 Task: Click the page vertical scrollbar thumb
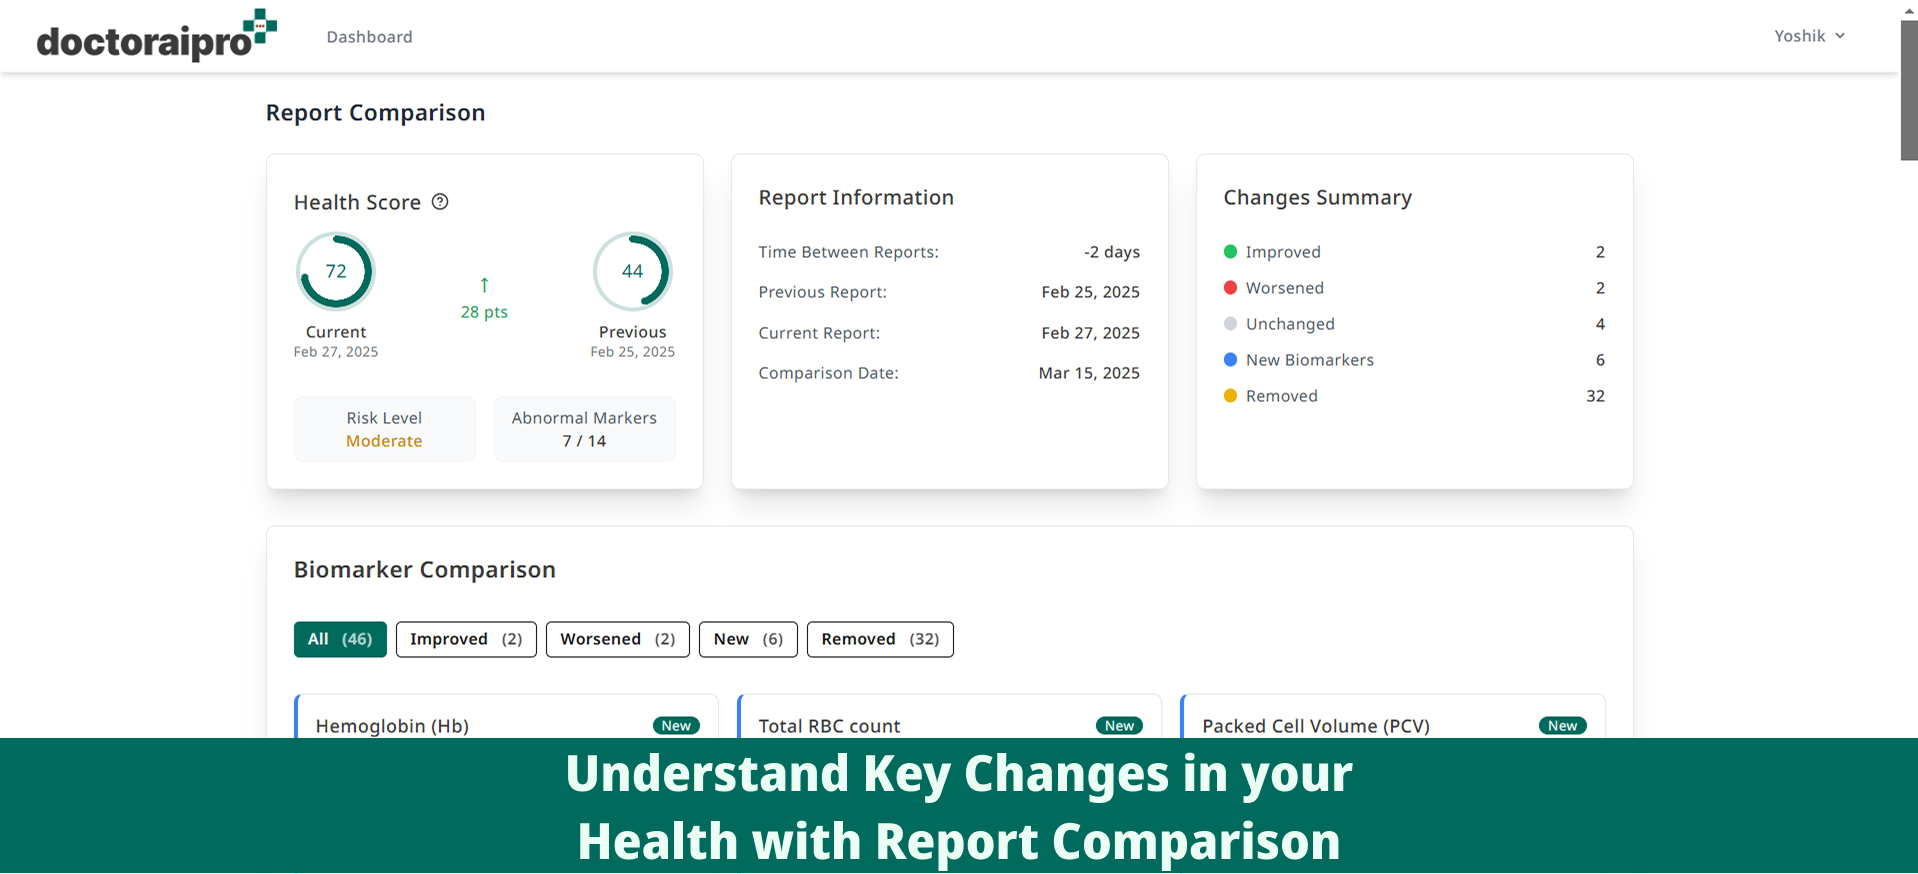(x=1909, y=90)
